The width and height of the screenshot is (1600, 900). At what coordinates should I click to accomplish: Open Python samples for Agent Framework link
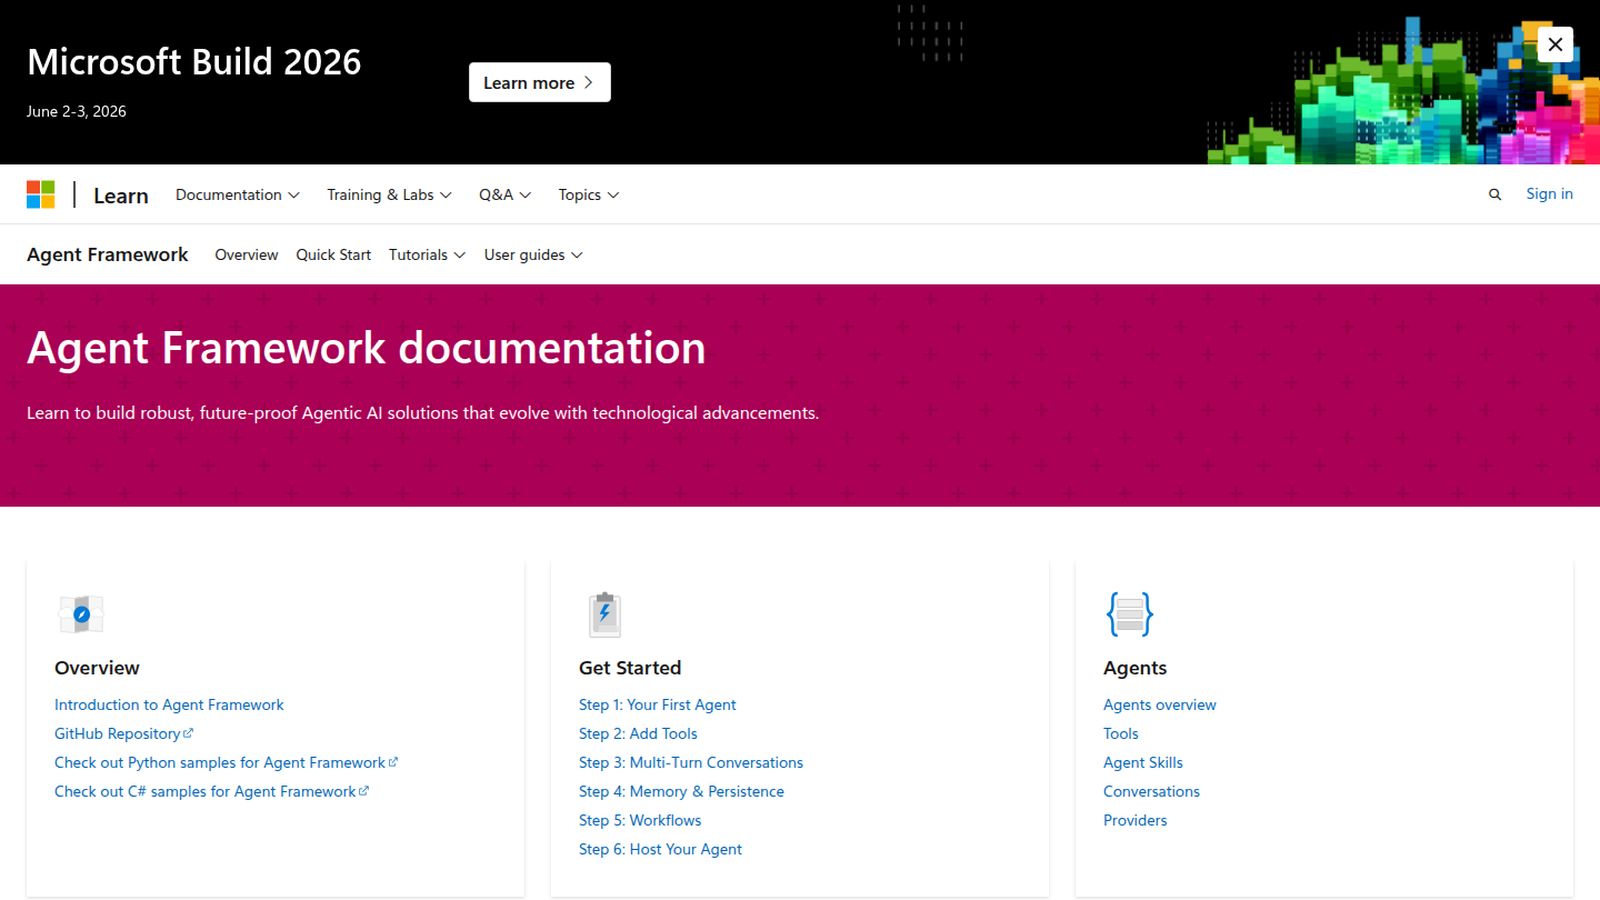tap(226, 763)
